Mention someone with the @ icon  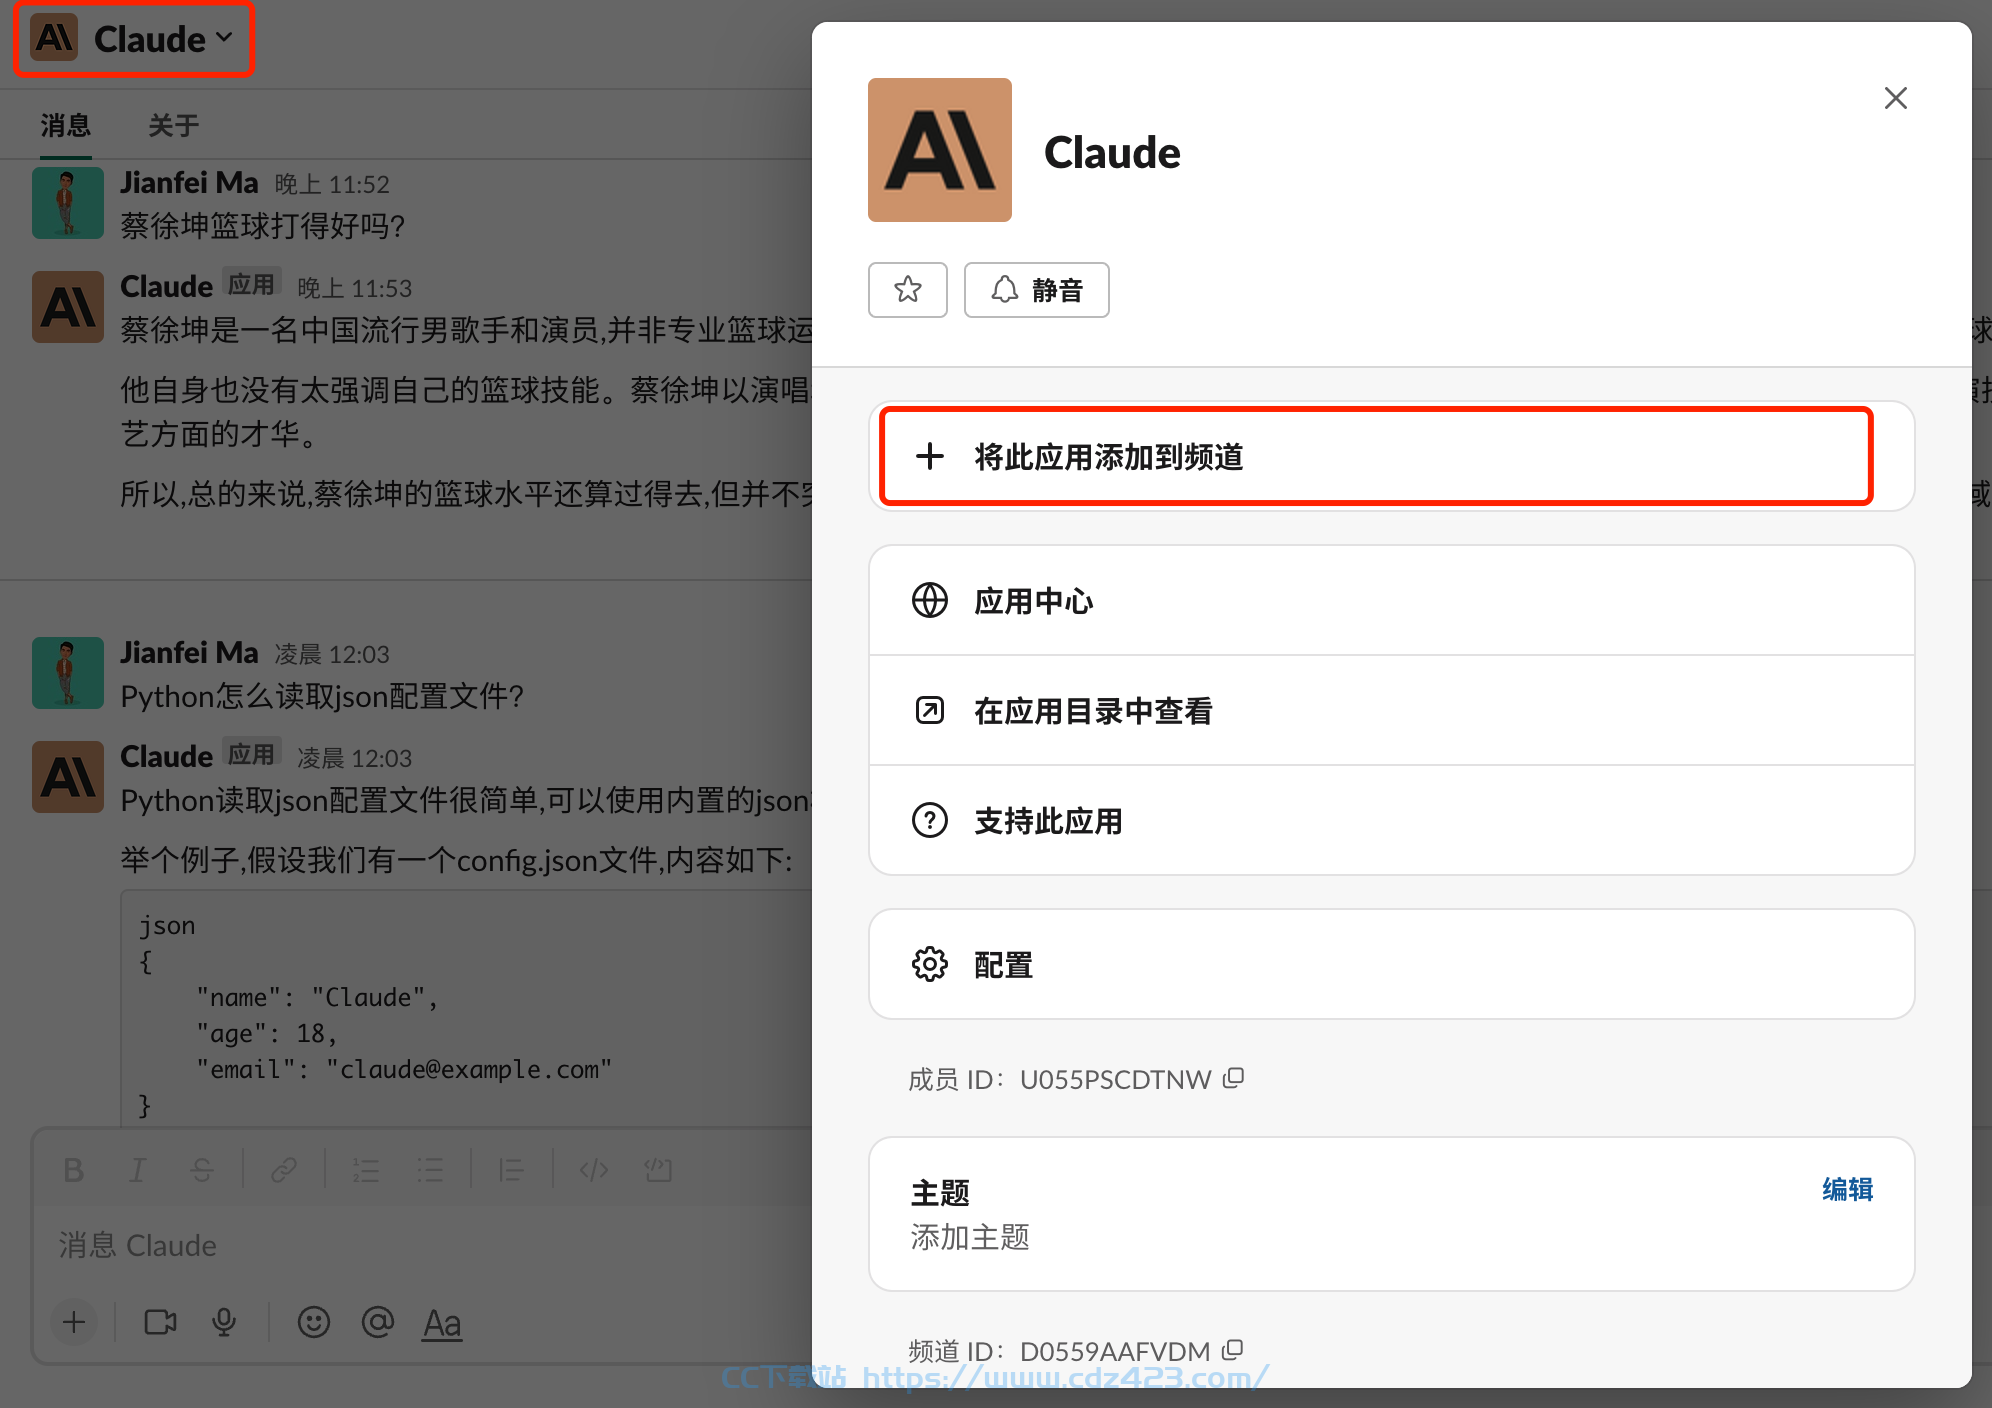point(377,1322)
